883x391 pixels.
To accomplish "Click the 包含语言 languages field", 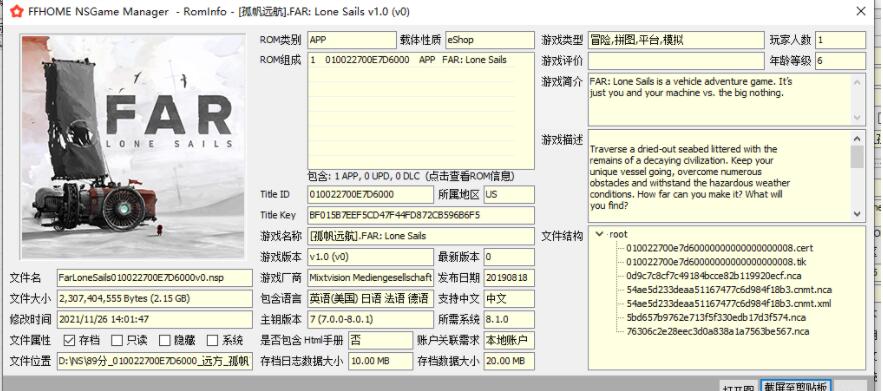I will coord(371,299).
